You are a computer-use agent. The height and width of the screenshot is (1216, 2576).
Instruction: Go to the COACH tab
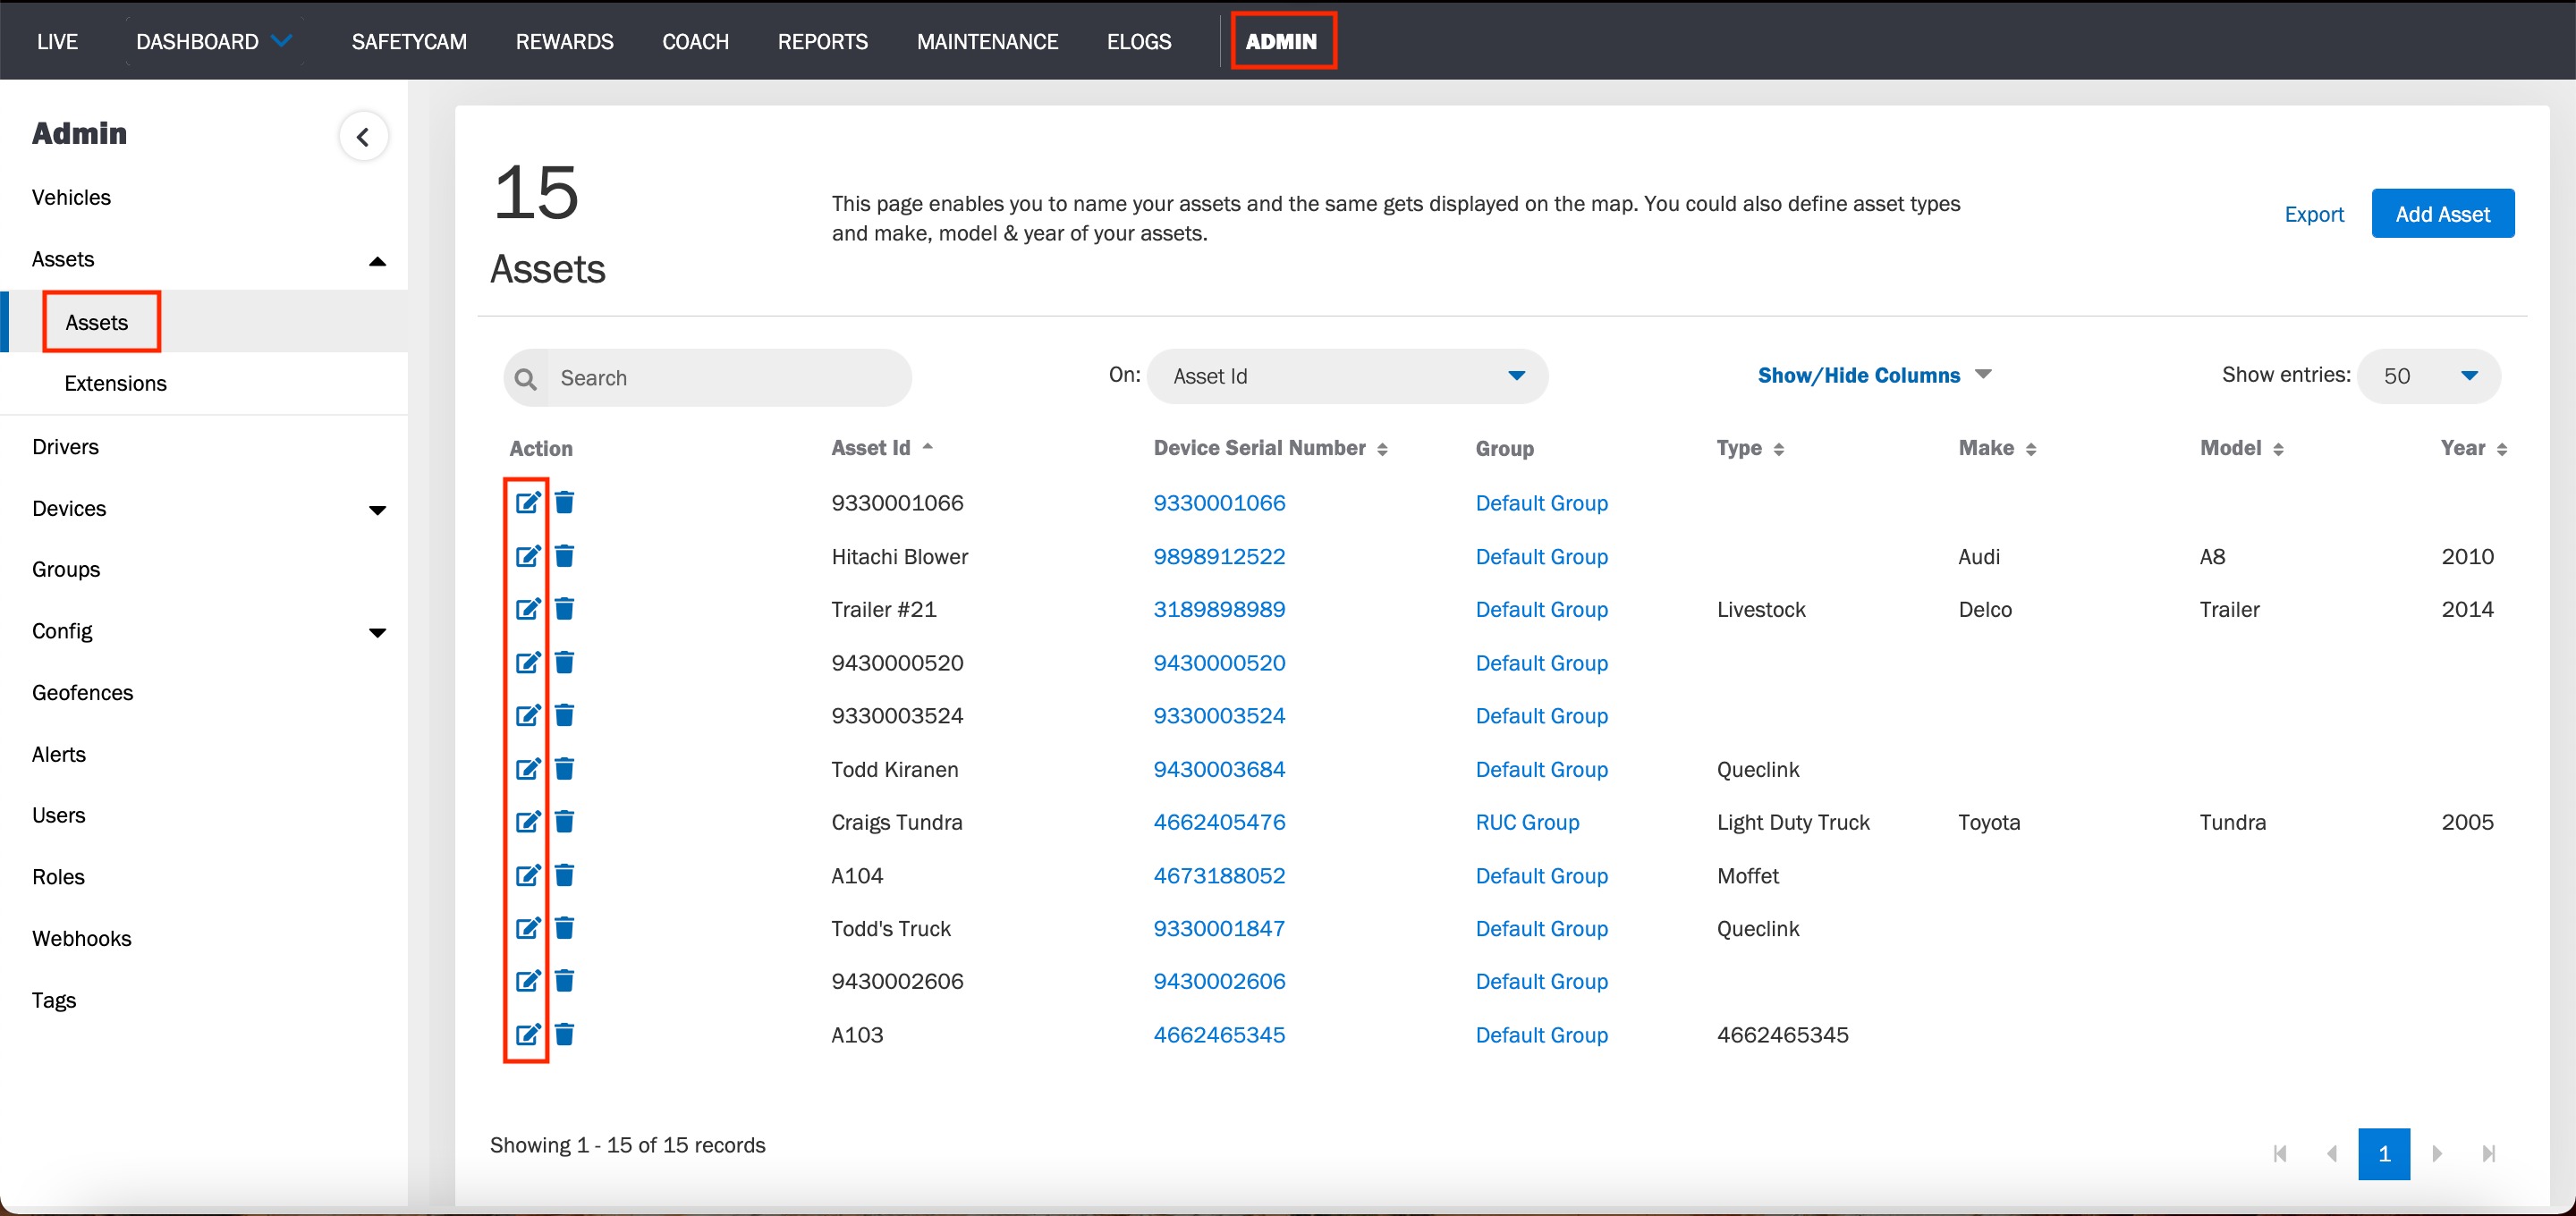[x=696, y=41]
